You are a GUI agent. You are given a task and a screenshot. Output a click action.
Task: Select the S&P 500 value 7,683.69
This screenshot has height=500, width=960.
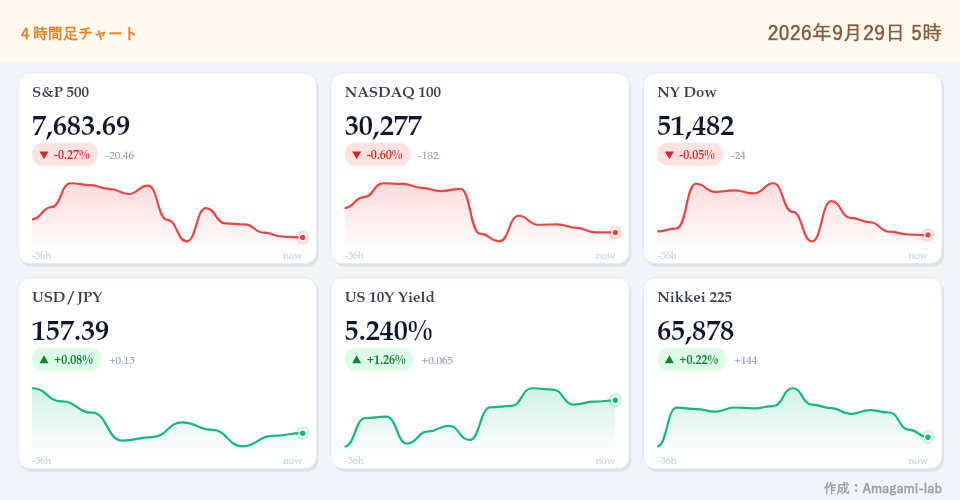(x=81, y=126)
